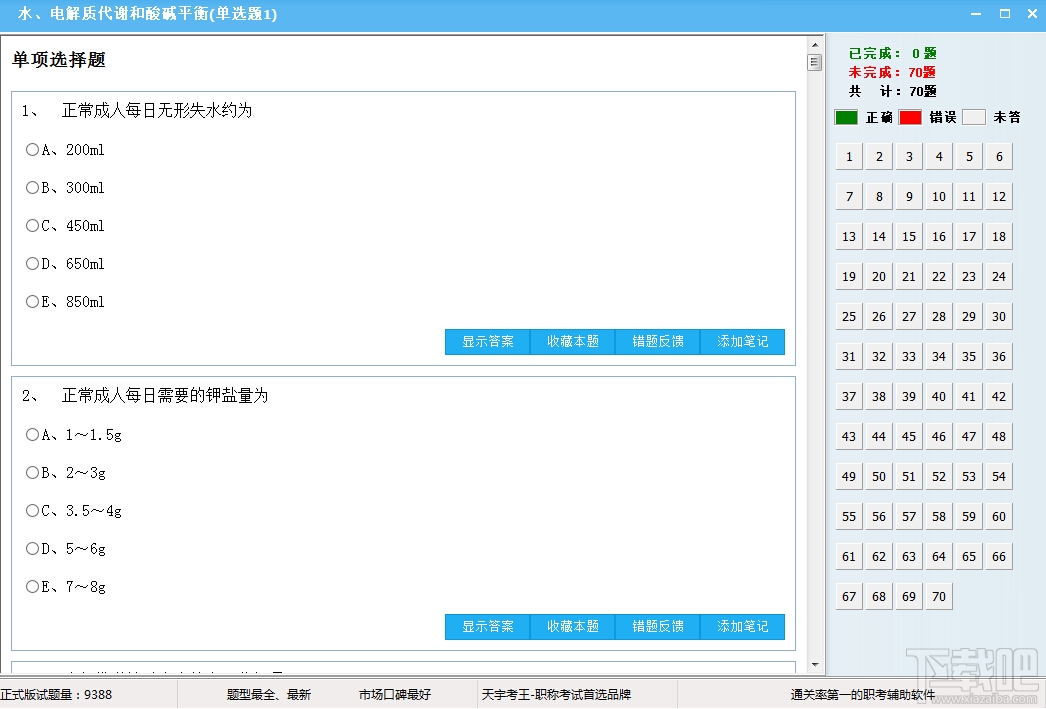The image size is (1046, 709).
Task: Jump to question 18
Action: point(999,237)
